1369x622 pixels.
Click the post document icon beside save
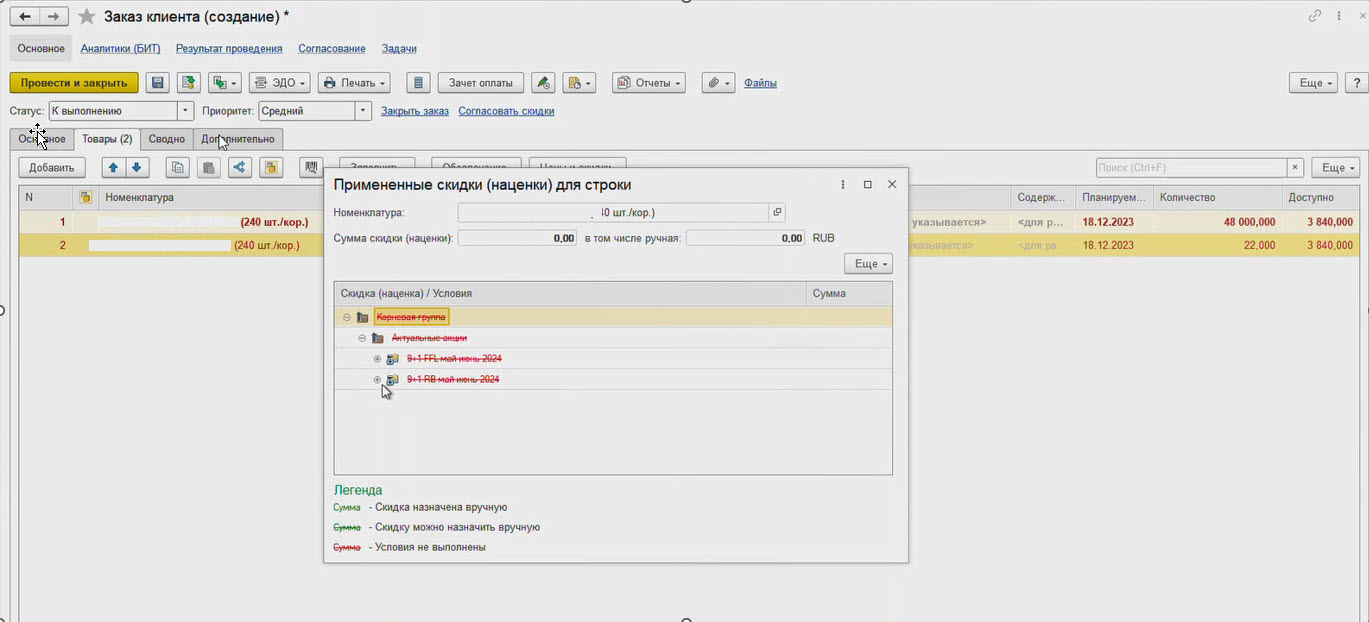188,83
